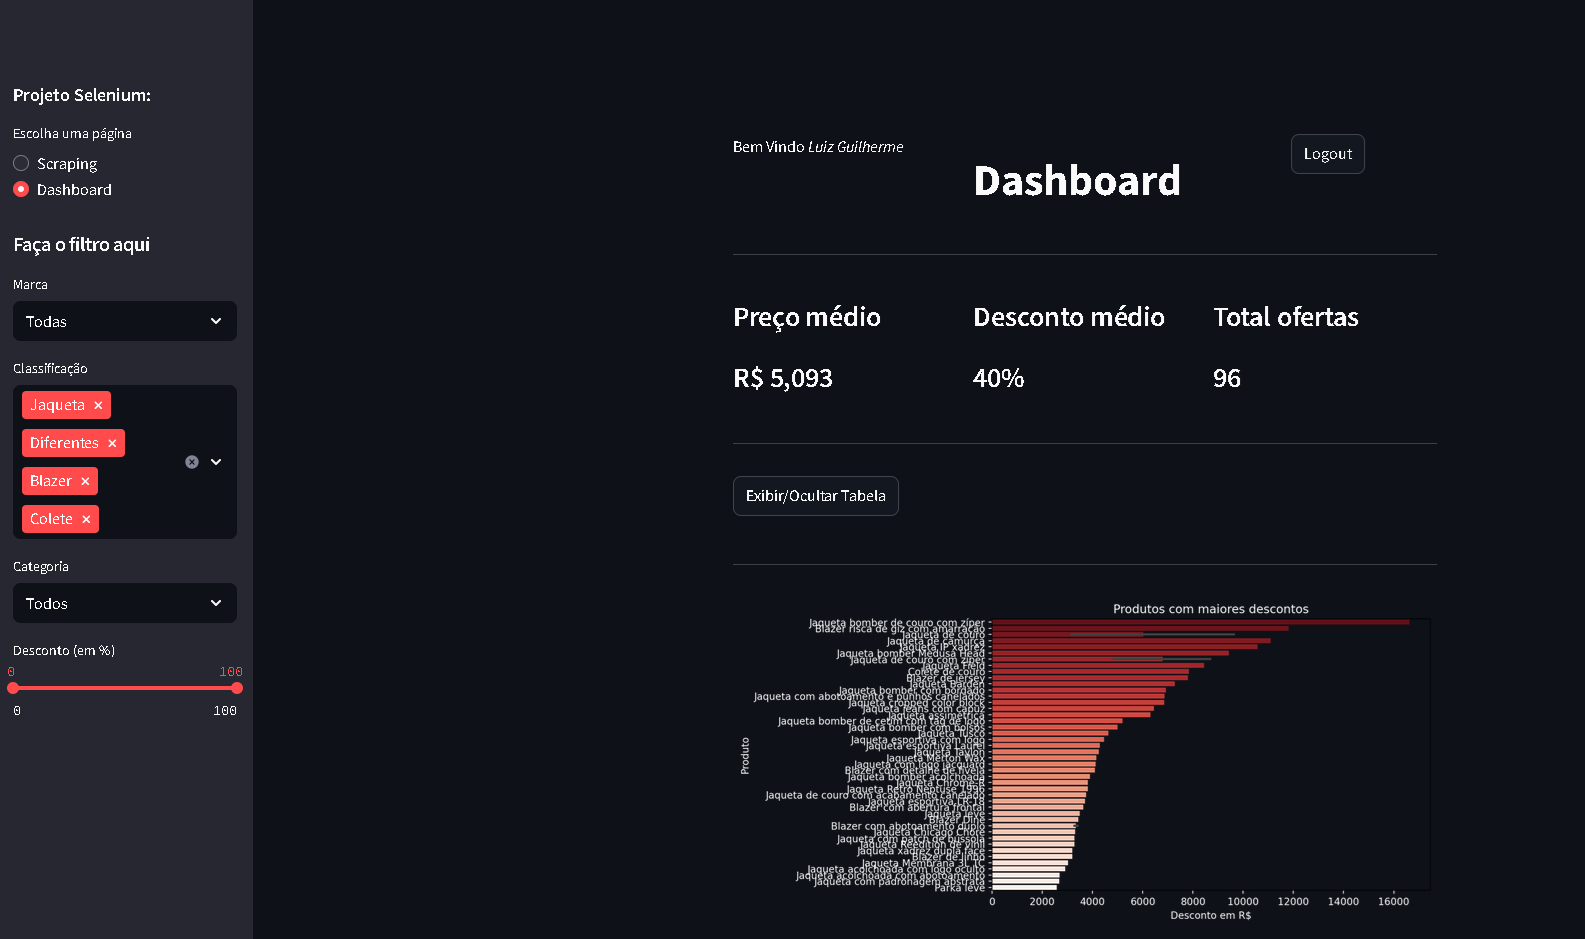
Task: Click the Scraping label text in the sidebar
Action: click(x=67, y=163)
